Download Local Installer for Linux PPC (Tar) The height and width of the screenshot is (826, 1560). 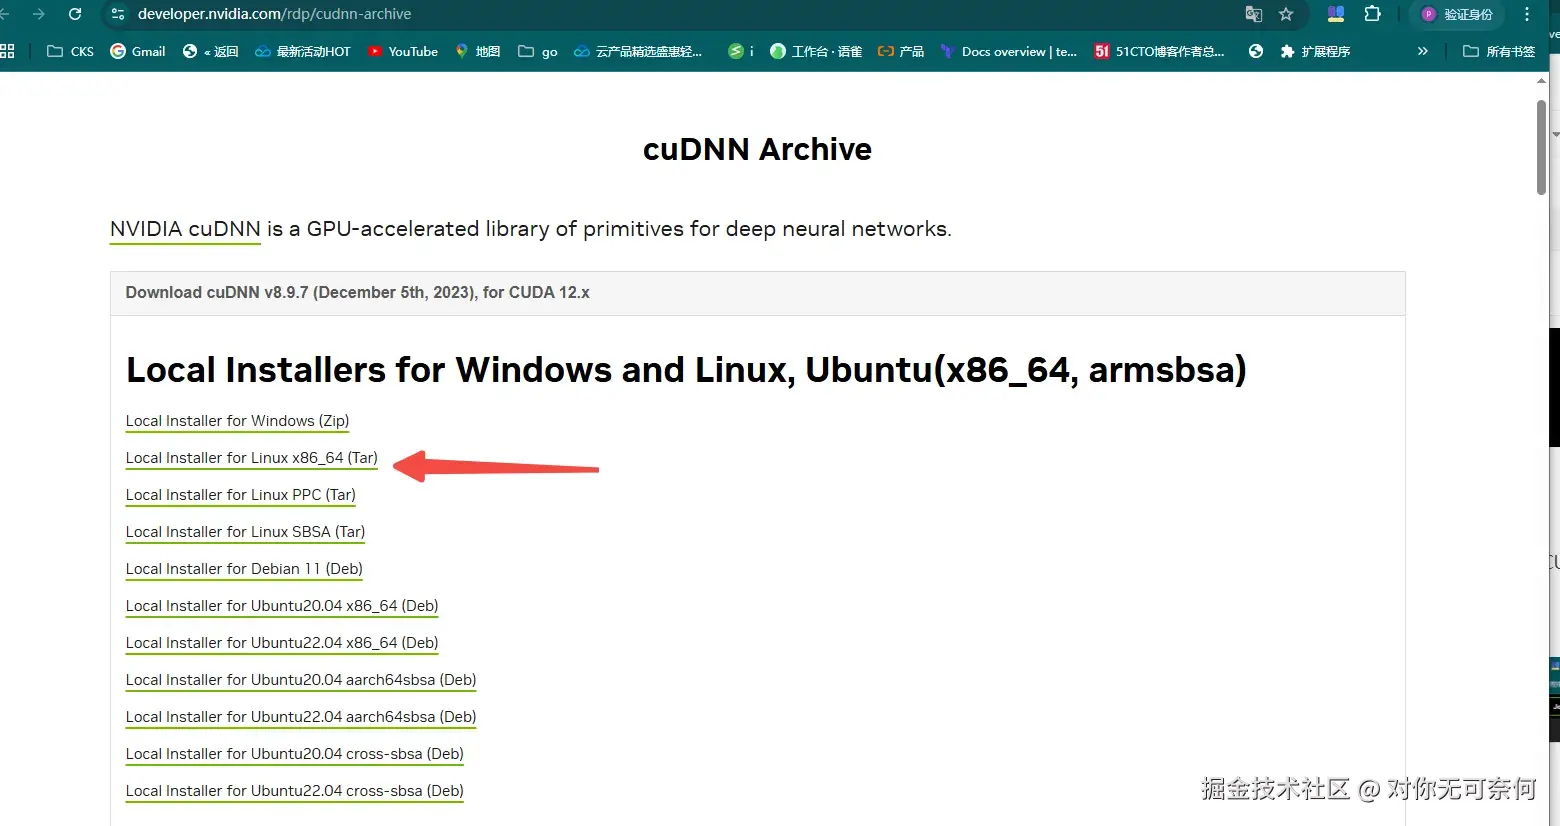(x=241, y=495)
